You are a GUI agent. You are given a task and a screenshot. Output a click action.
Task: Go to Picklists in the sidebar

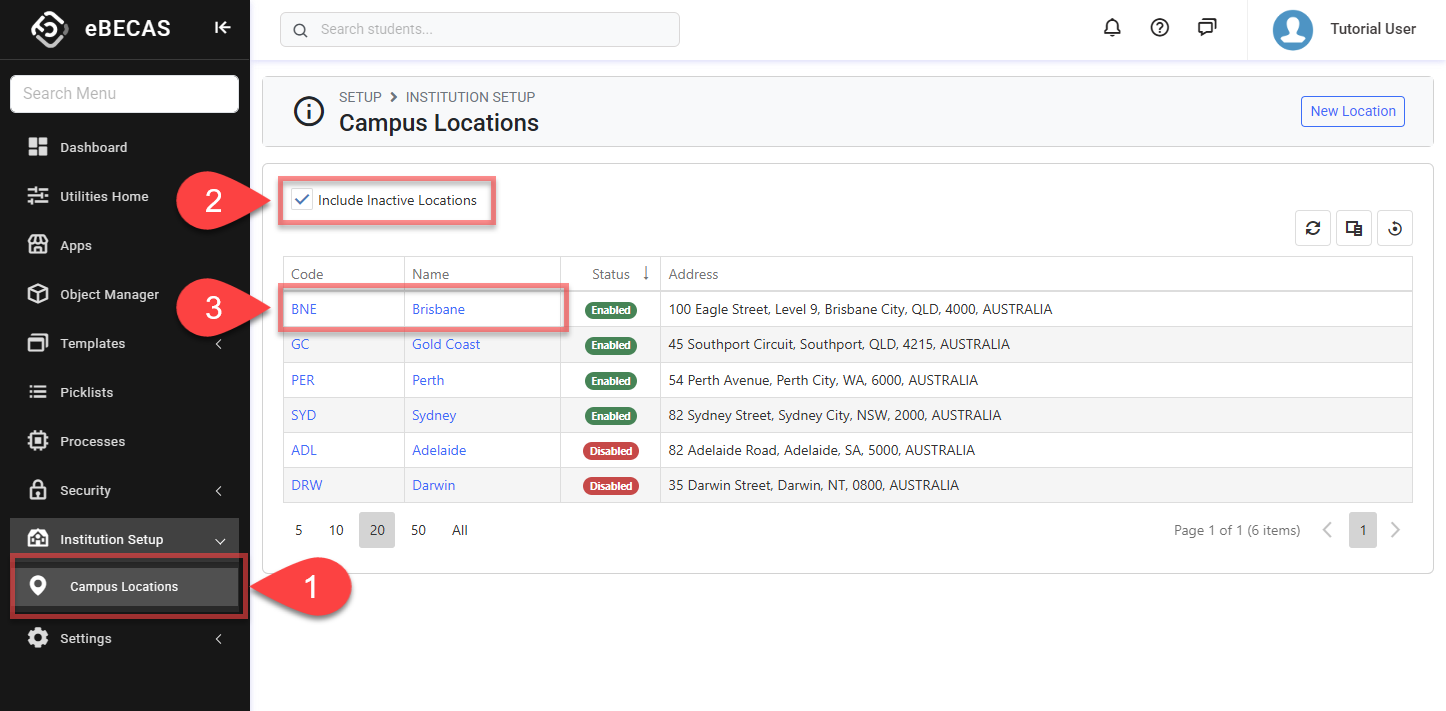[x=86, y=392]
